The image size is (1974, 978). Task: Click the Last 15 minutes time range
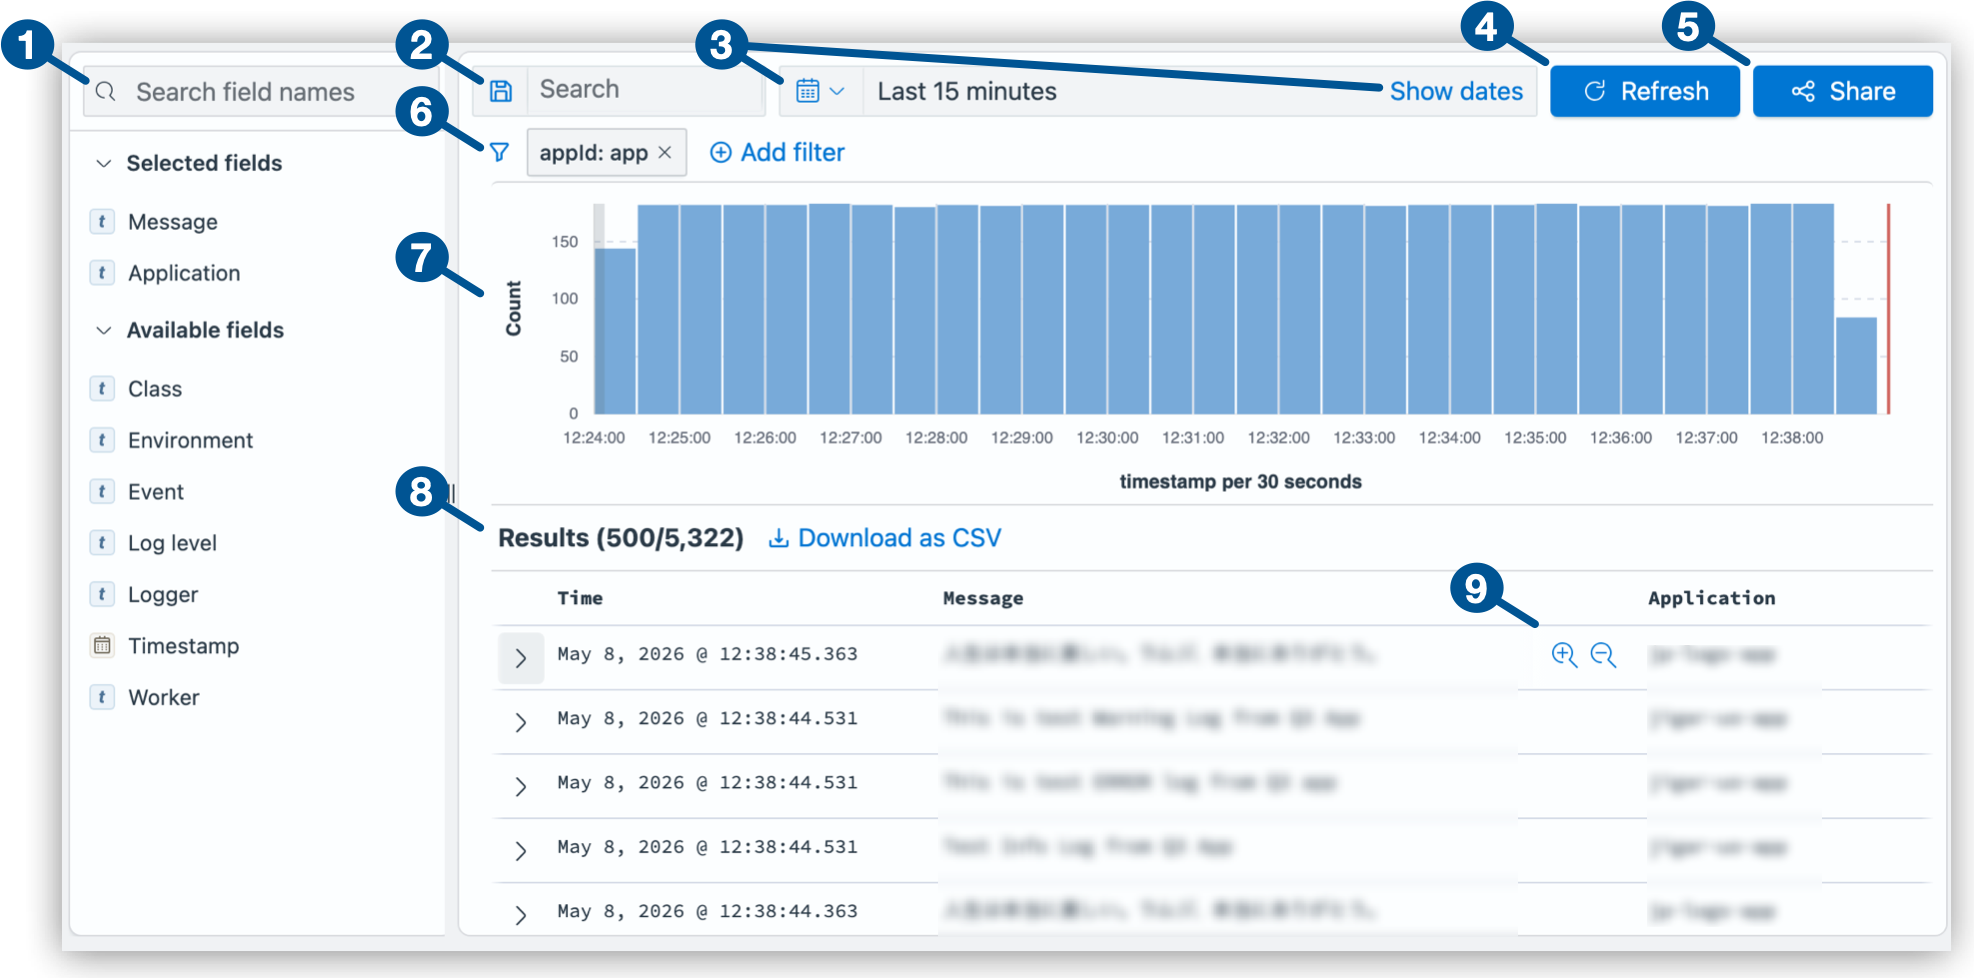pos(967,91)
